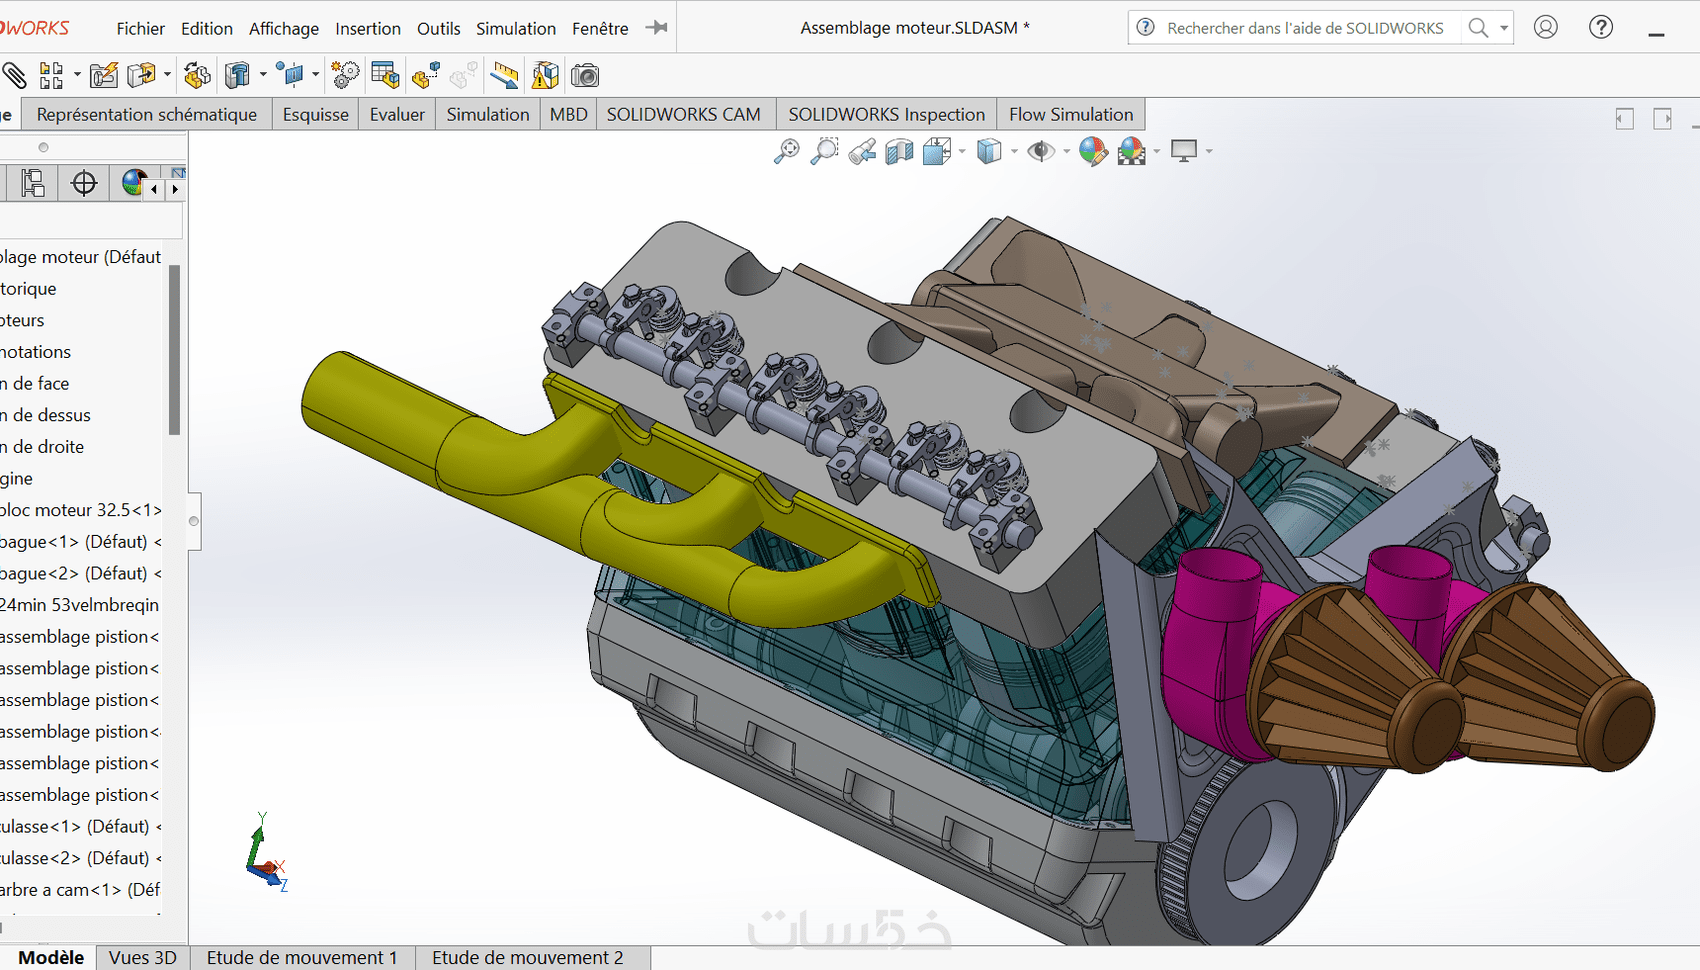Toggle Hide/Show Items eye icon
The image size is (1700, 970).
coord(1040,151)
